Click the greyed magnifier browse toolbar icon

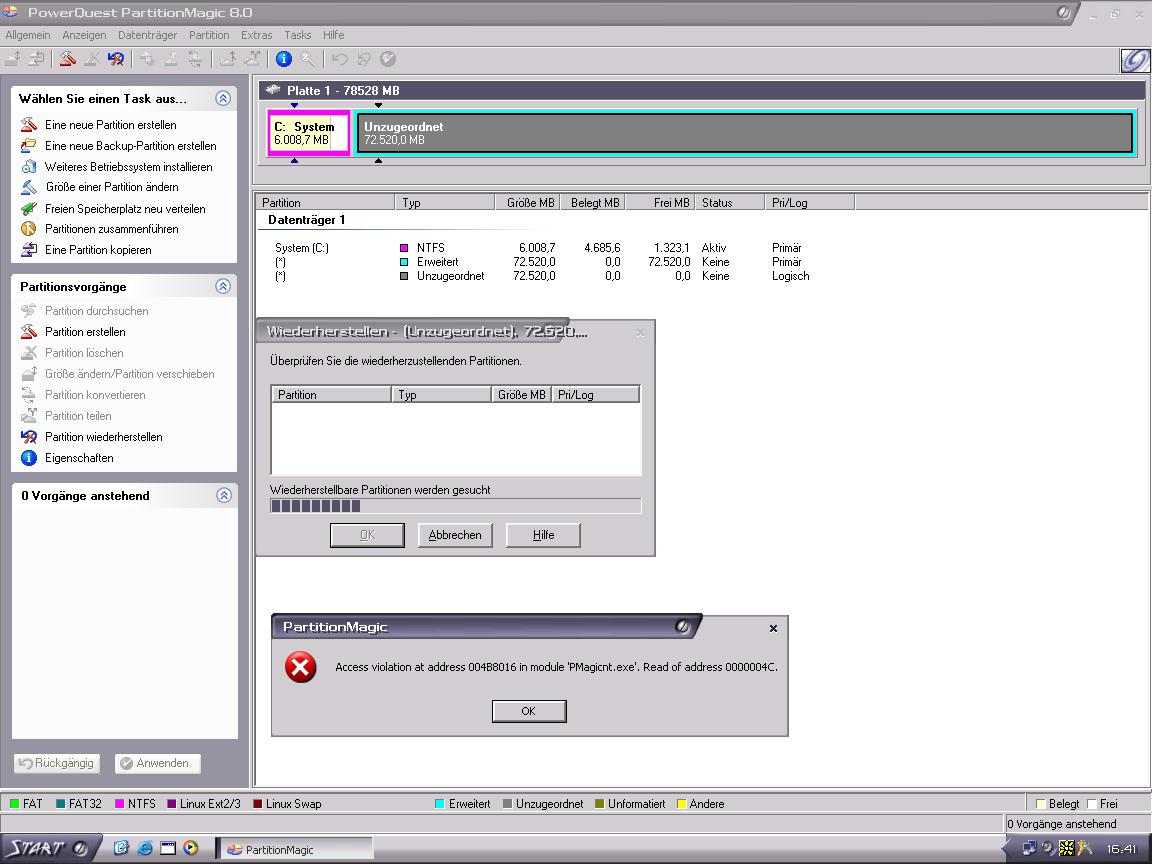(308, 60)
